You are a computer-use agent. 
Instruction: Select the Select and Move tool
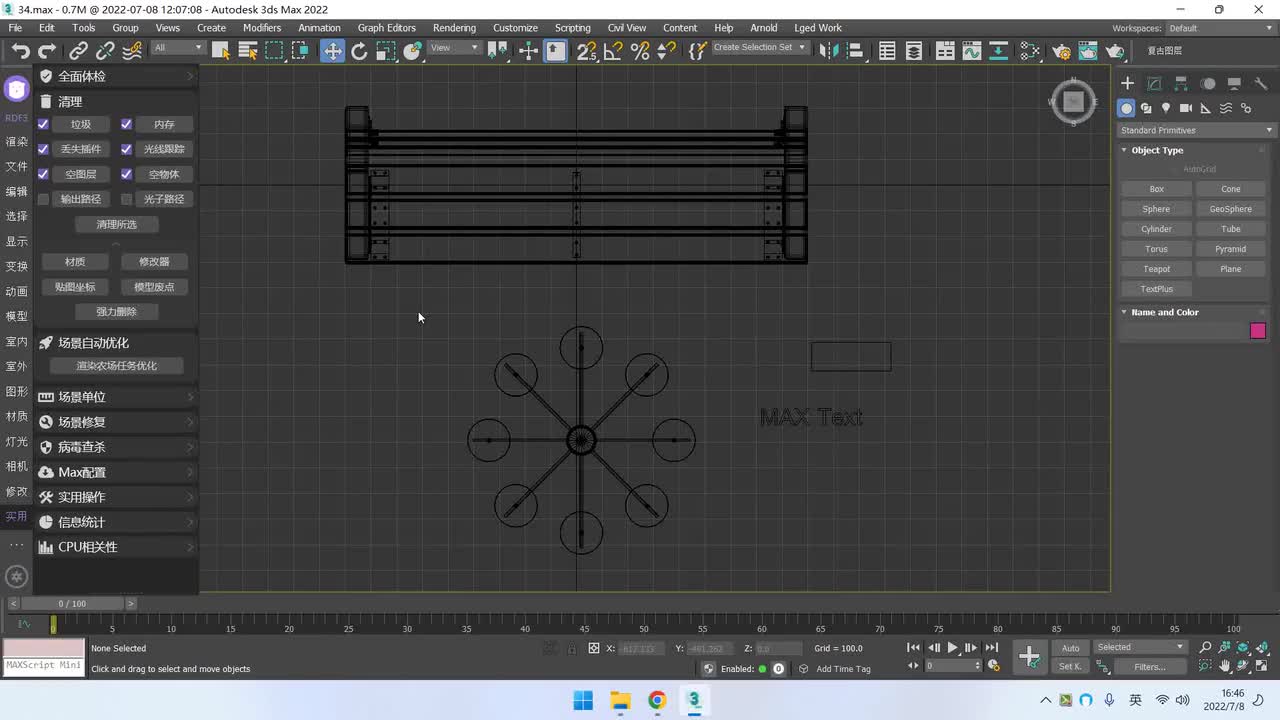(x=332, y=51)
